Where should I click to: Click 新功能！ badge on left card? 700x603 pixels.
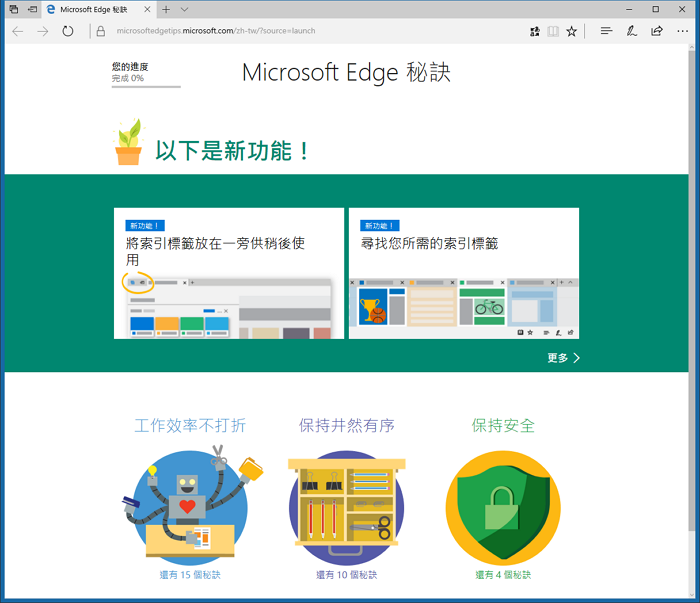(x=145, y=226)
